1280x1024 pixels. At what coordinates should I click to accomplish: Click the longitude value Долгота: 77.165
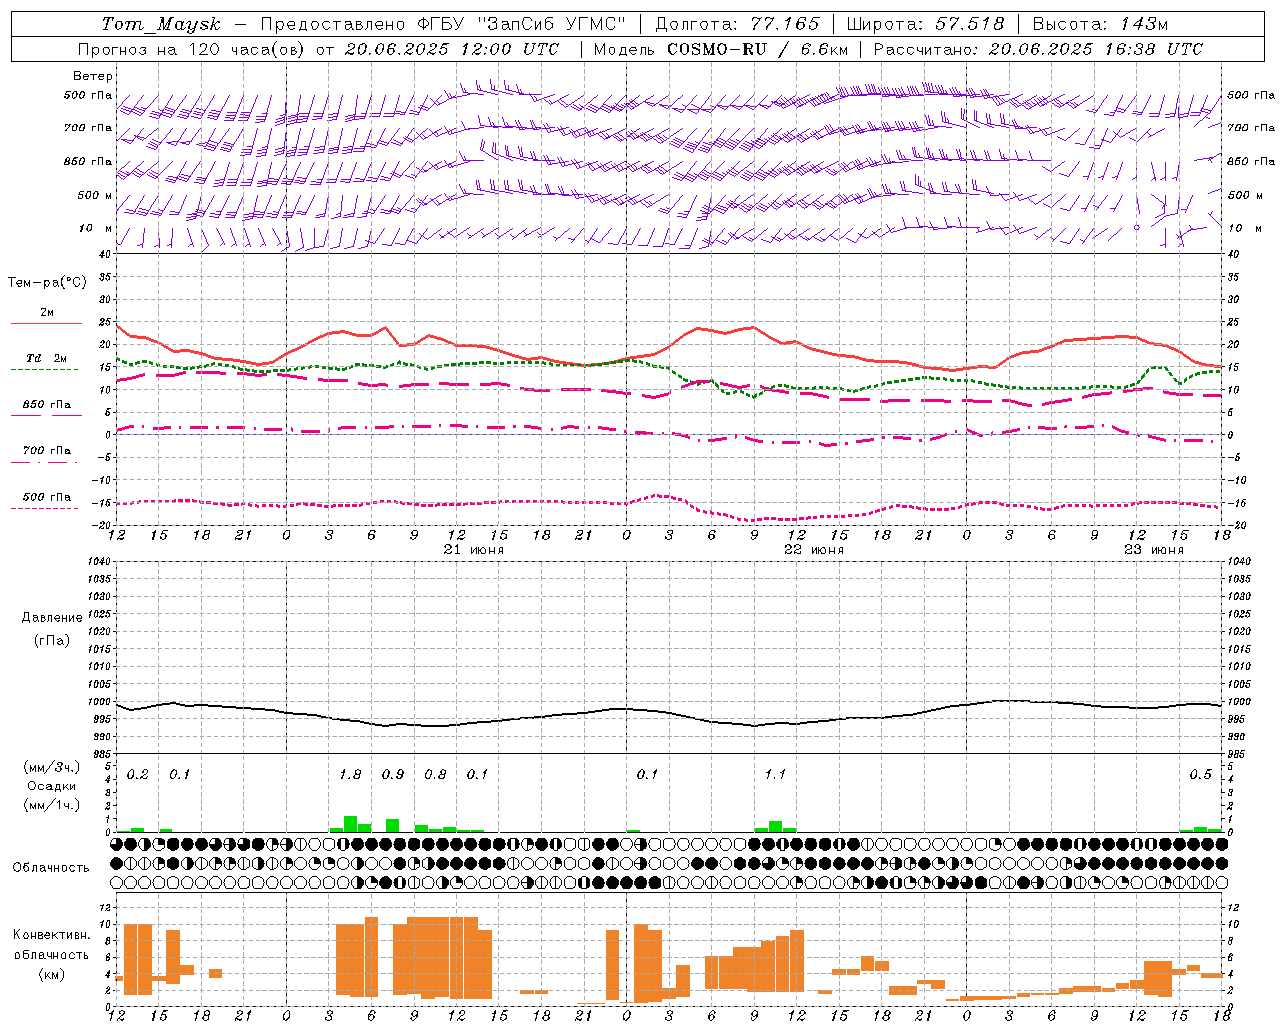coord(737,24)
